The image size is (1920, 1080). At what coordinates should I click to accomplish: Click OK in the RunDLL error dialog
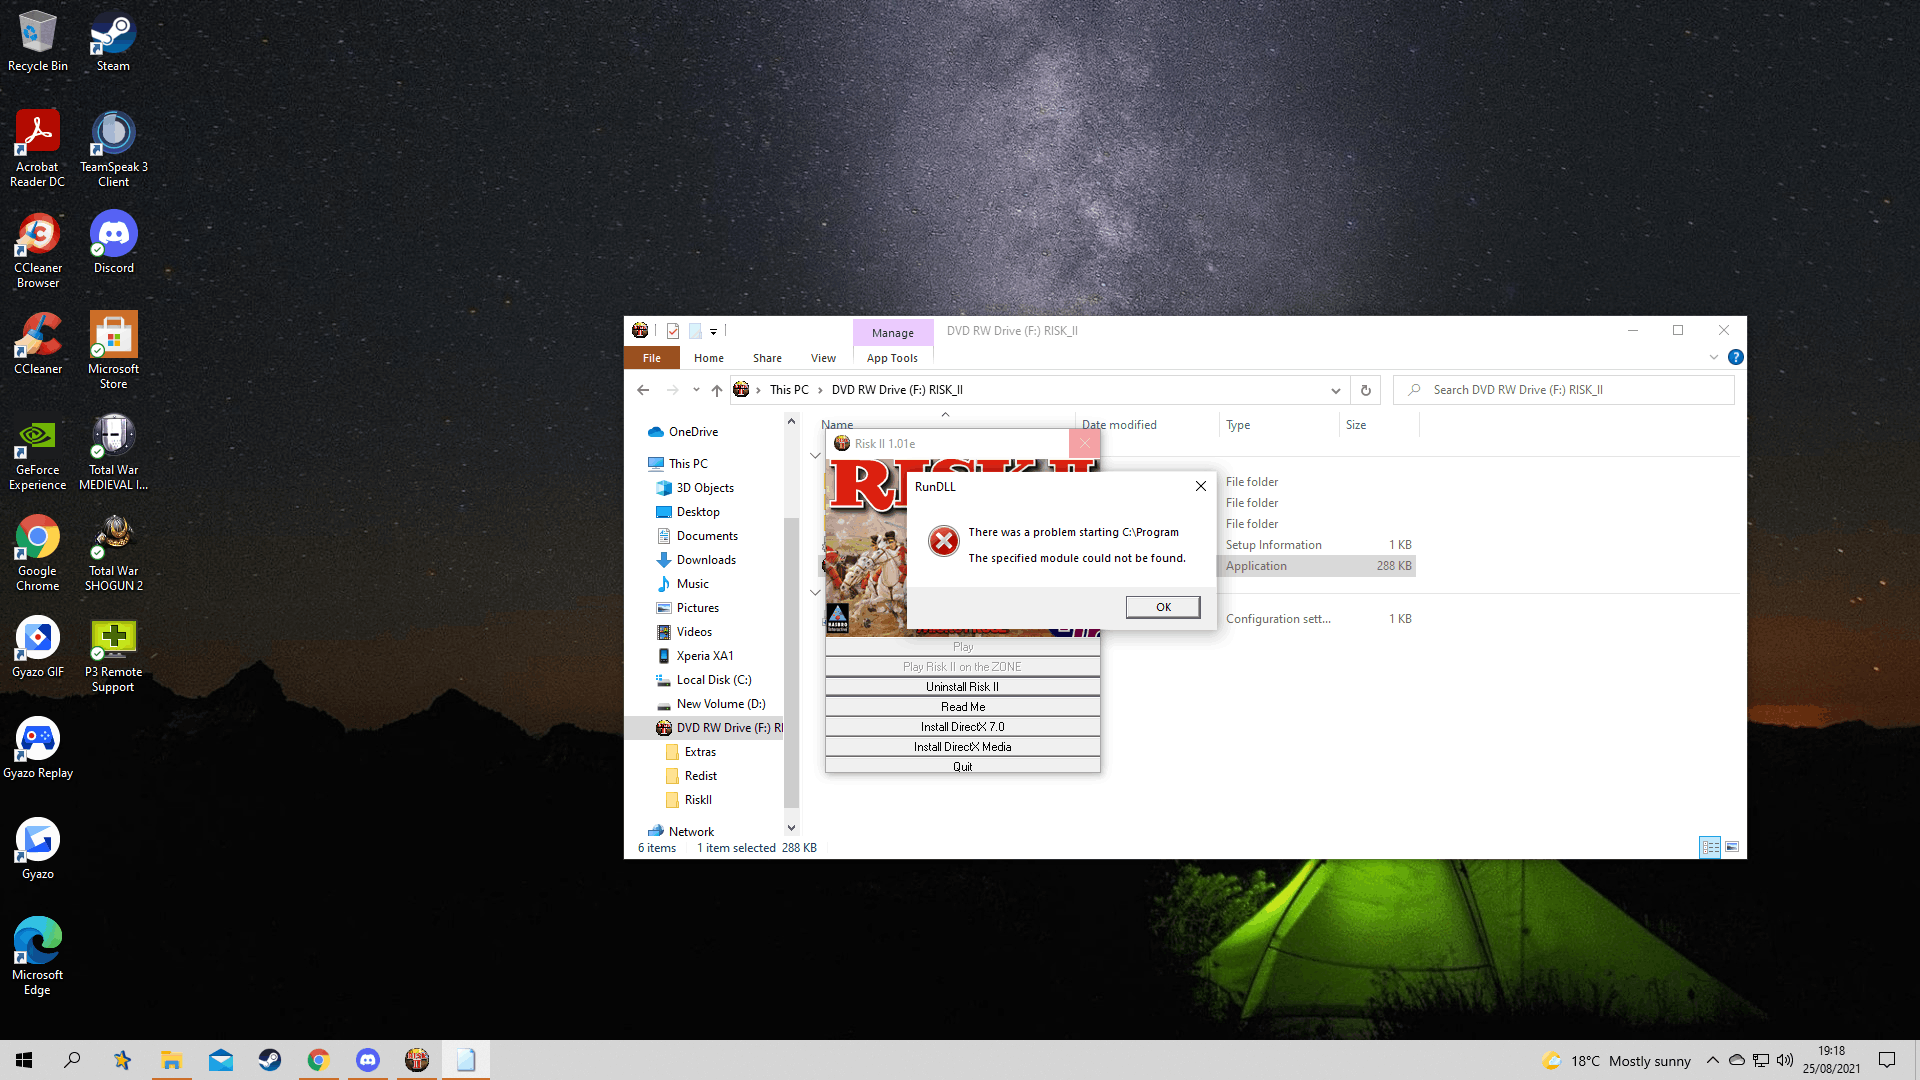click(1162, 607)
